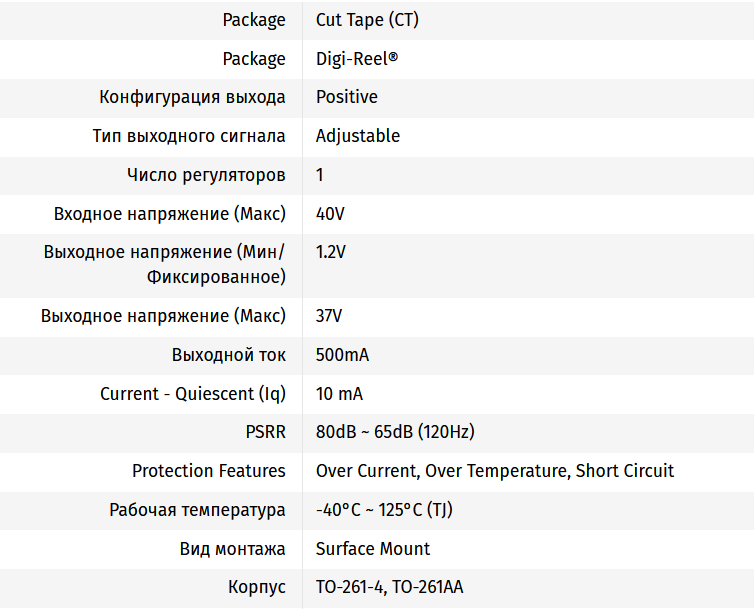Select the 40V input voltage value

[330, 214]
